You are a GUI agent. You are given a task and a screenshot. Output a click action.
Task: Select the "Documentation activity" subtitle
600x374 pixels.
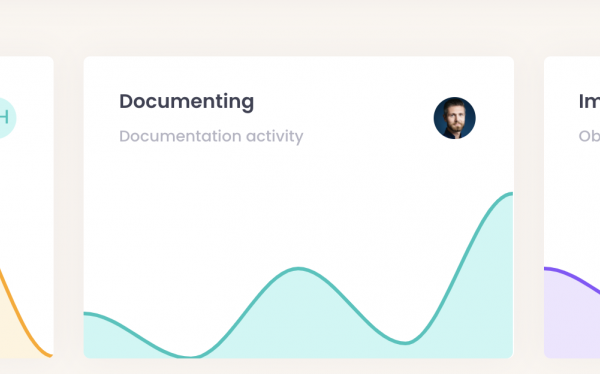coord(211,136)
